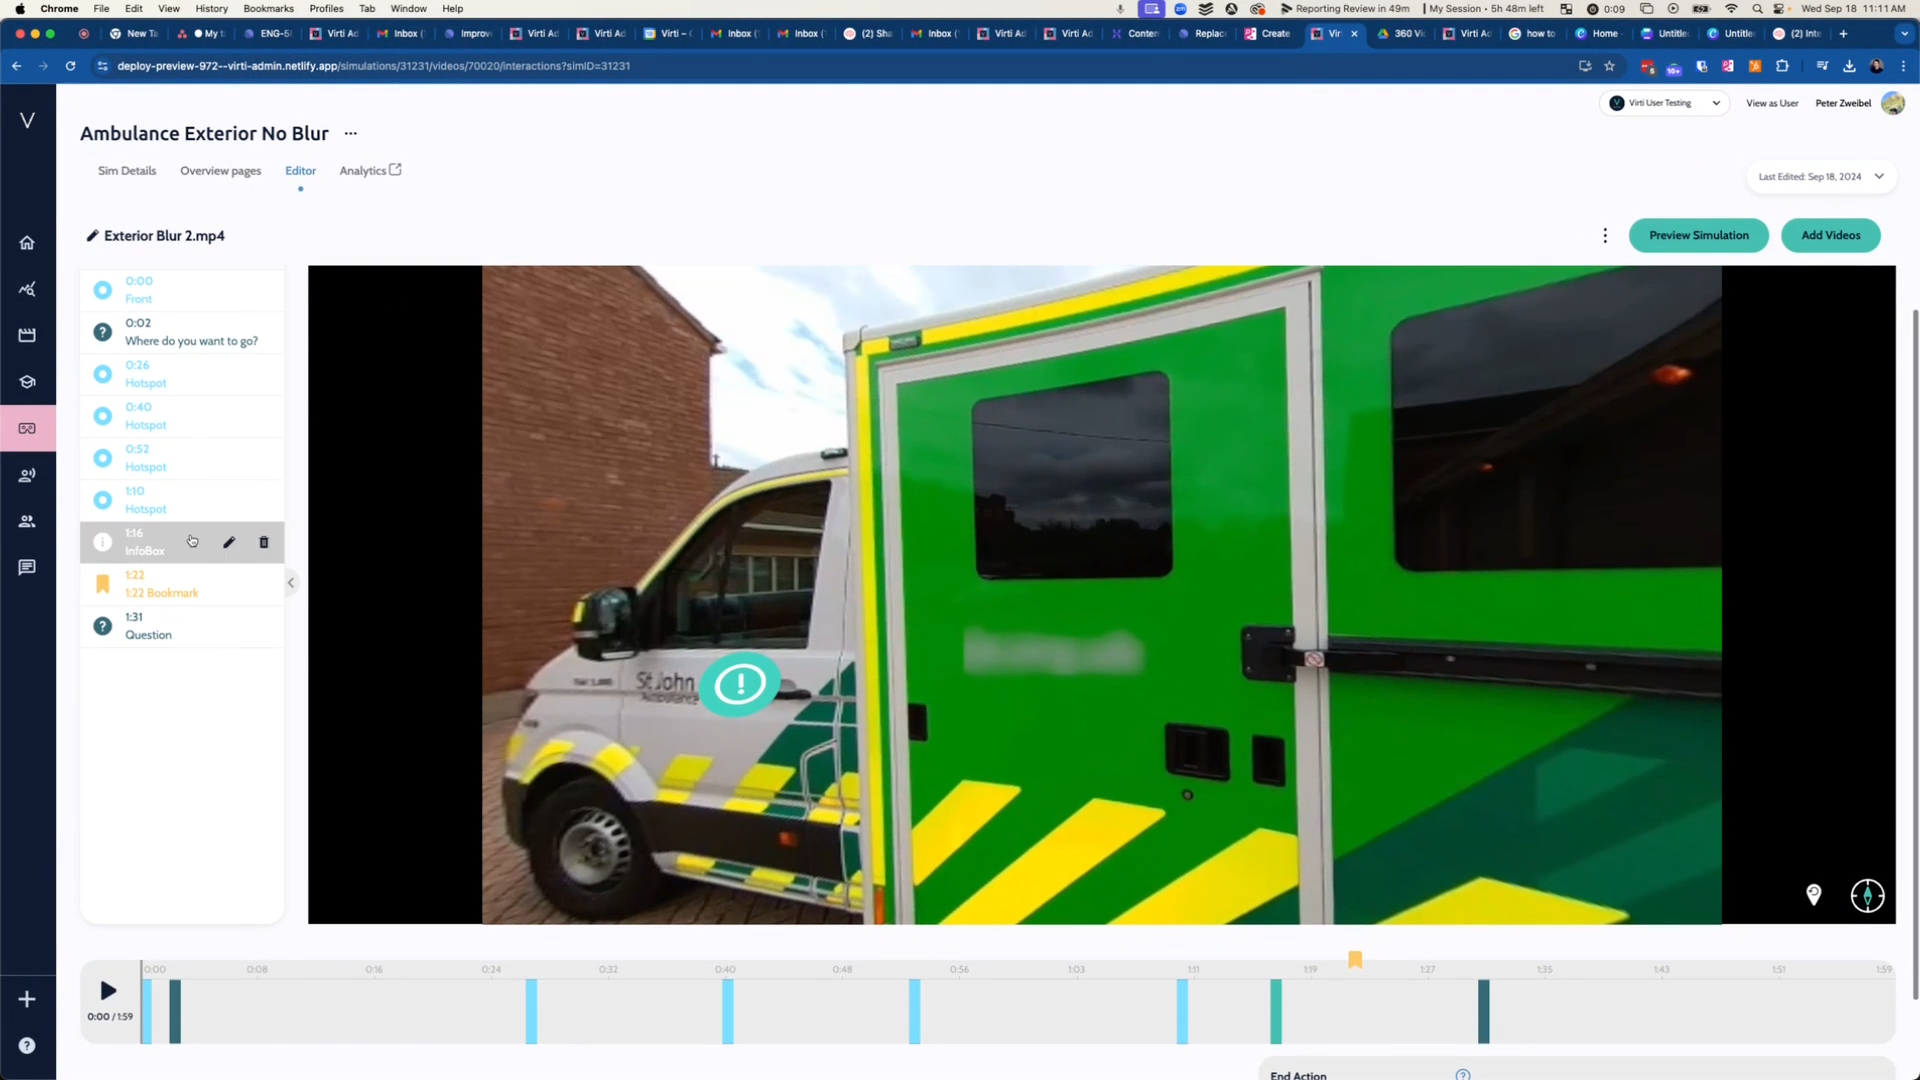
Task: Click the graduation cap sidebar icon
Action: click(x=27, y=382)
